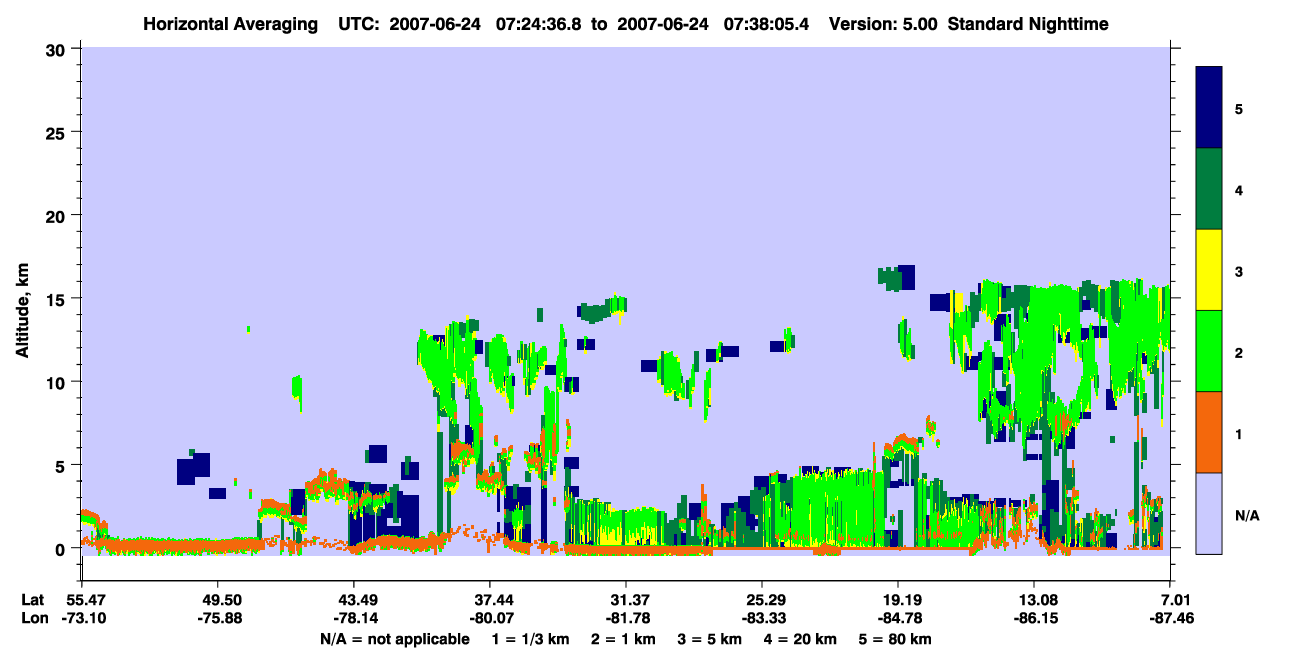Screen dimensions: 1300x667
Task: Click the longitude value '-83.33'
Action: coord(762,618)
